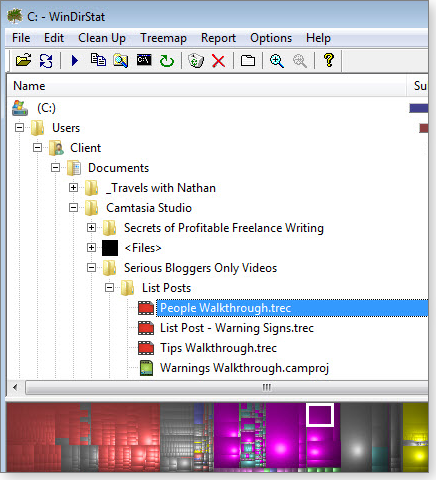Viewport: 436px width, 480px height.
Task: Click the Users folder icon
Action: tap(37, 128)
